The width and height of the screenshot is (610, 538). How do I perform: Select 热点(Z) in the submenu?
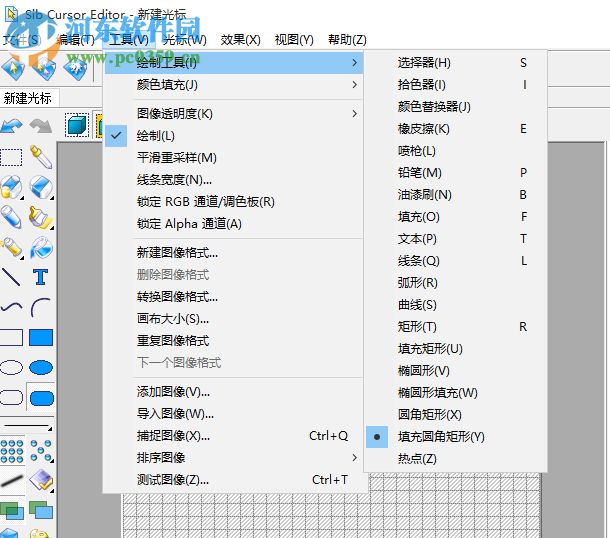(x=456, y=459)
